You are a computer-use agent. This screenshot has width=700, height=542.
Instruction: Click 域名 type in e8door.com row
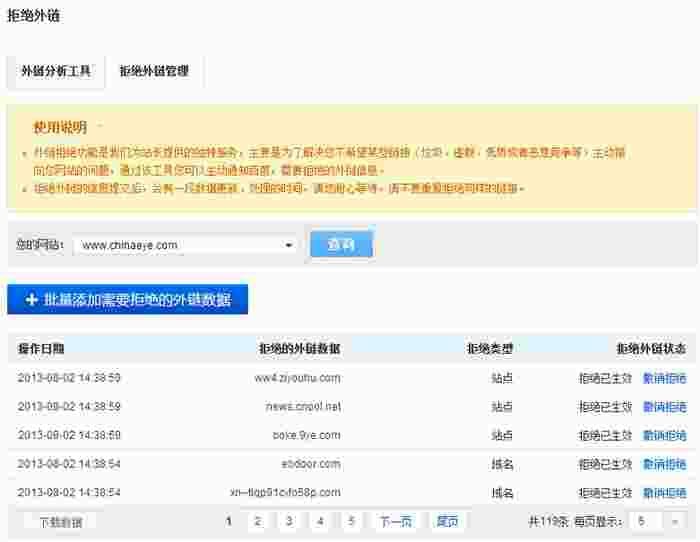tap(502, 464)
